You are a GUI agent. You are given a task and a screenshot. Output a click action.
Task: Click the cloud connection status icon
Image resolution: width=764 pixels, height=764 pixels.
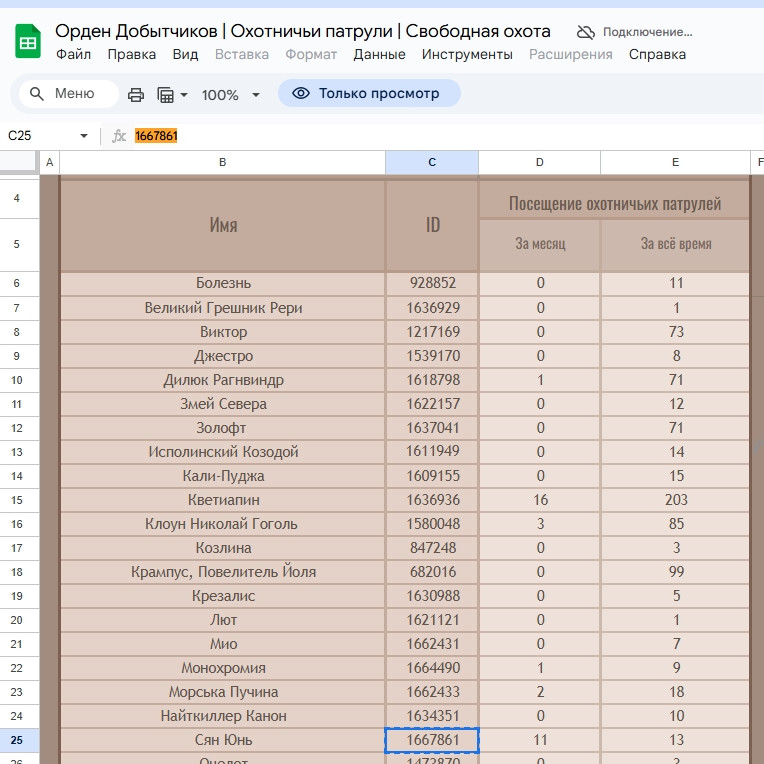(x=586, y=33)
